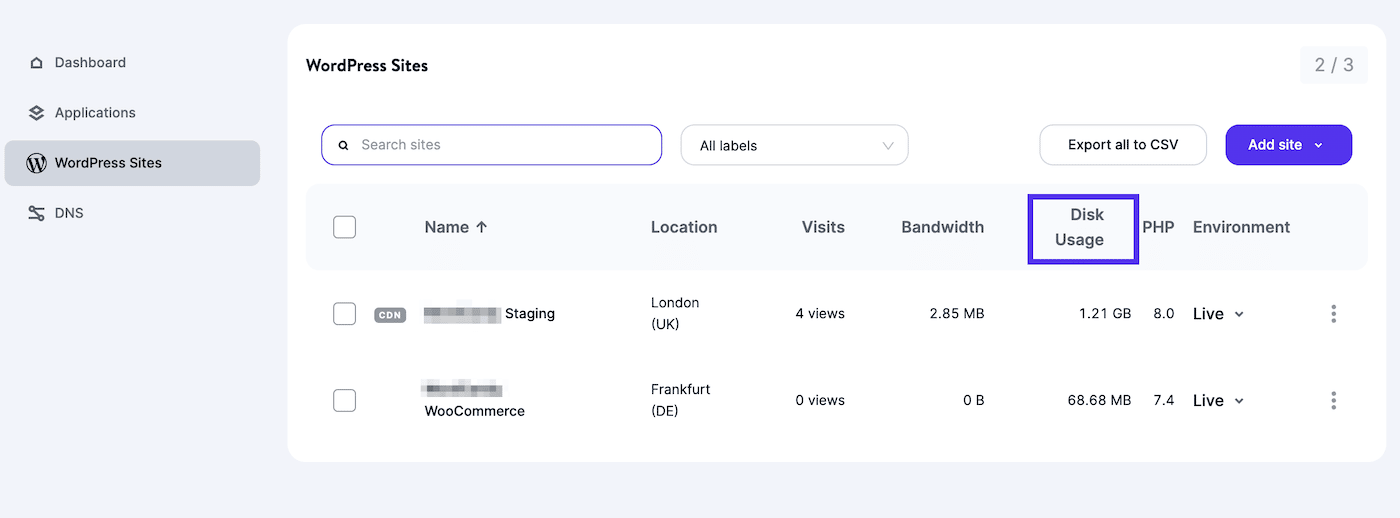
Task: Click the 68.68 MB disk usage value
Action: 1099,400
